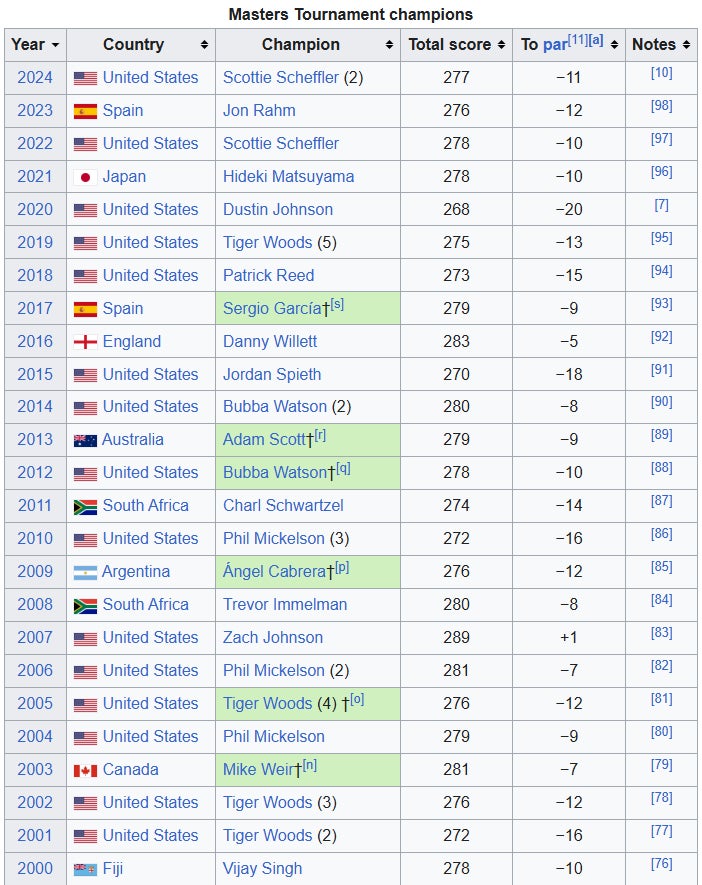Image resolution: width=702 pixels, height=885 pixels.
Task: Click the Australia flag icon in 2013 row
Action: coord(85,440)
